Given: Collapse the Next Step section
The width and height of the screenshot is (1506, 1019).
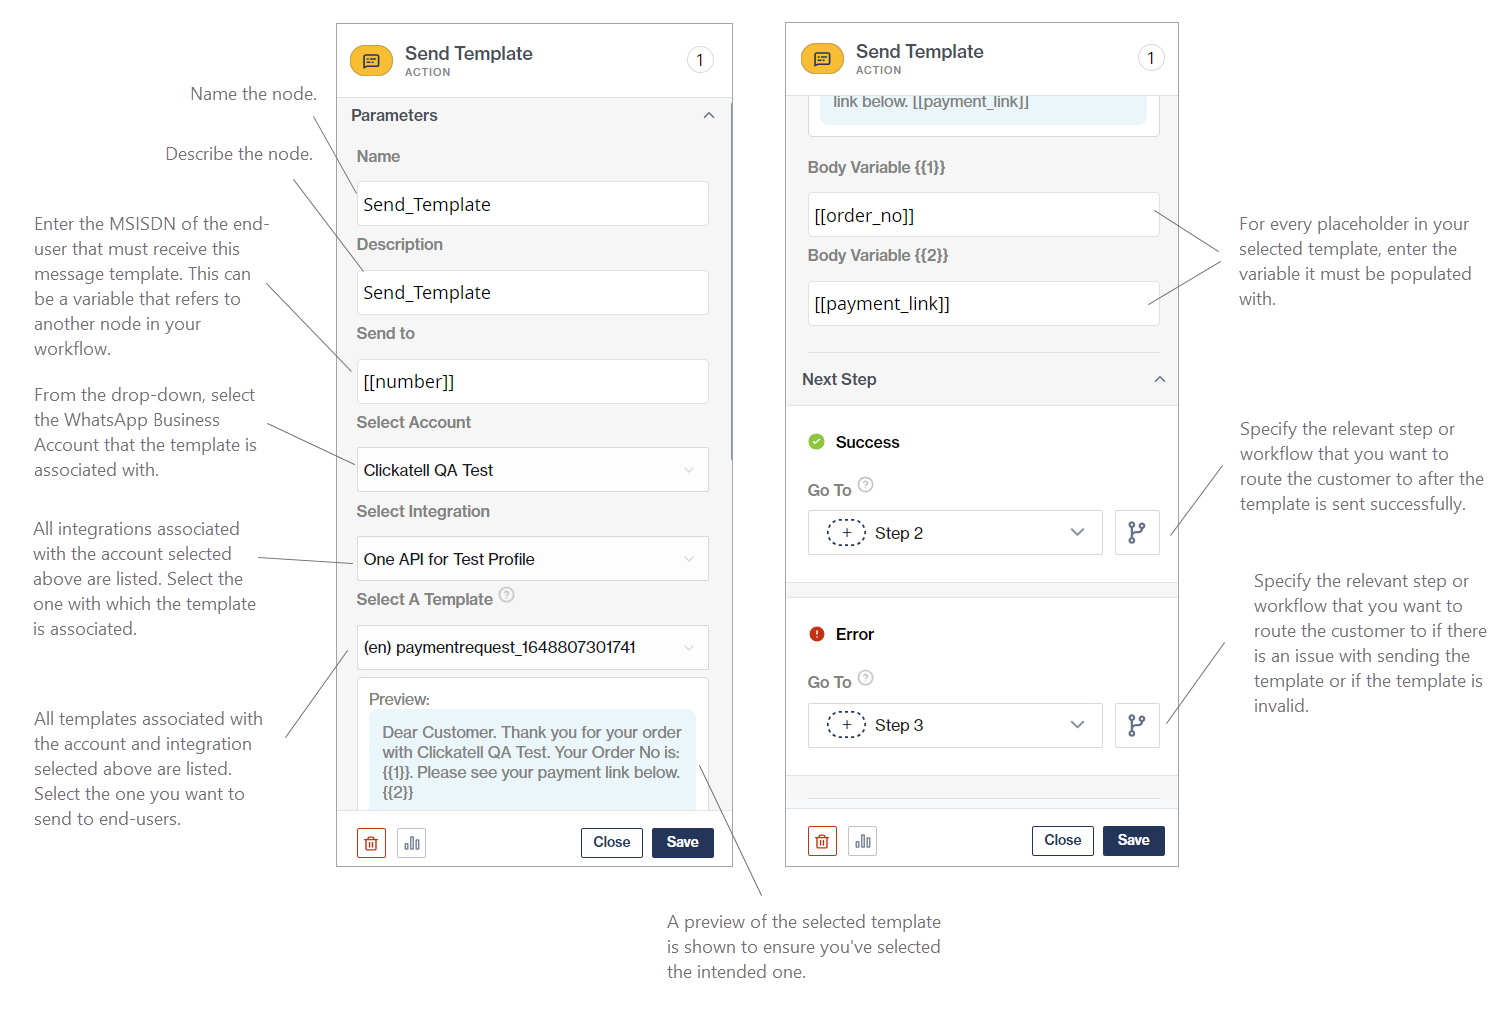Looking at the screenshot, I should 1160,380.
